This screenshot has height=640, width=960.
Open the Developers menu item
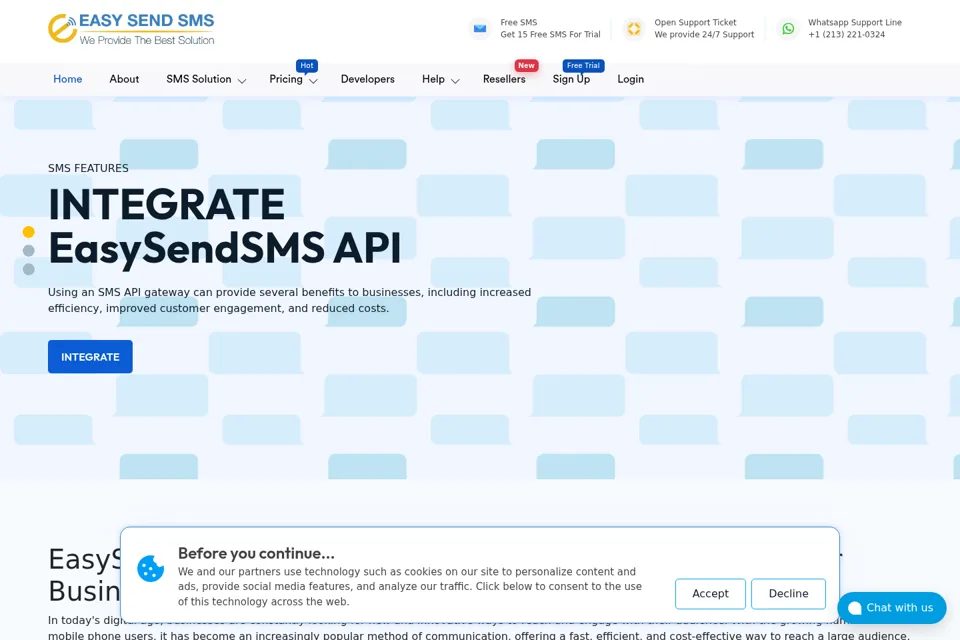pos(367,79)
